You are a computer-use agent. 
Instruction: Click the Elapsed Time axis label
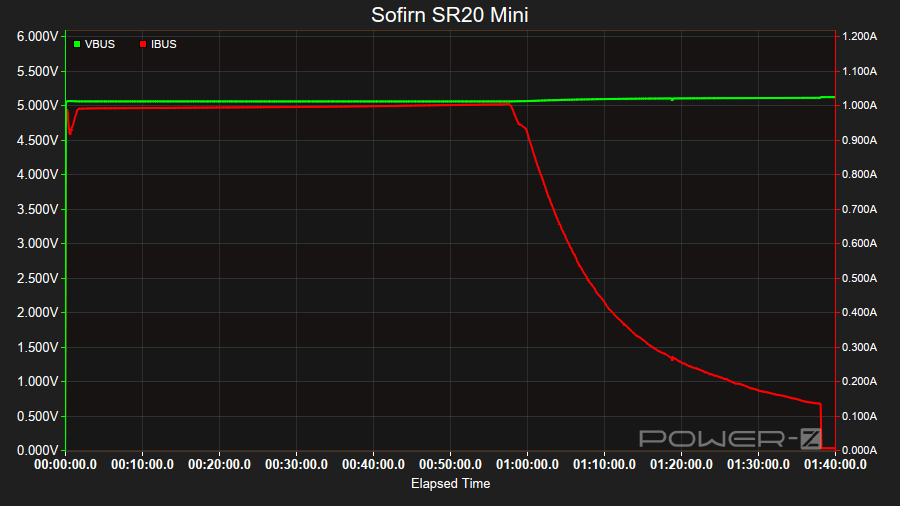[x=451, y=484]
